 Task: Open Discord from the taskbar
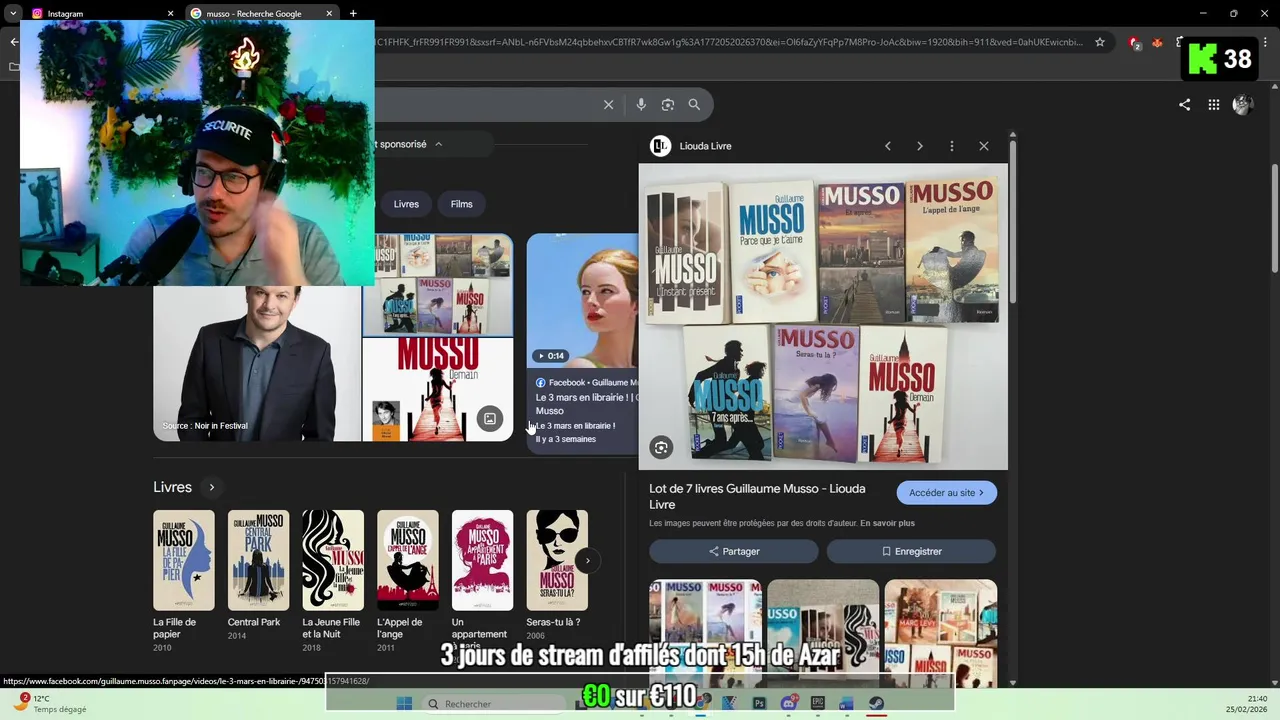click(788, 704)
